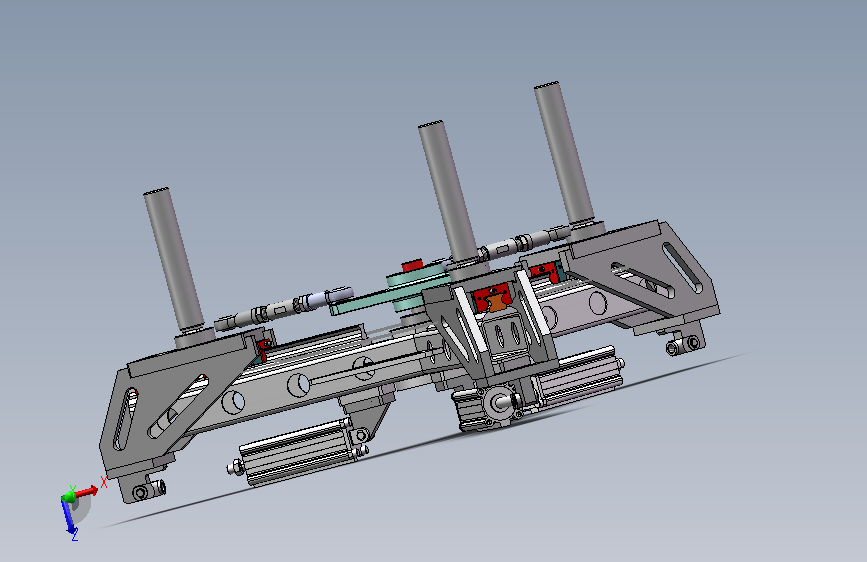Viewport: 867px width, 562px height.
Task: Select the middle vertical cylindrical post
Action: pos(447,191)
